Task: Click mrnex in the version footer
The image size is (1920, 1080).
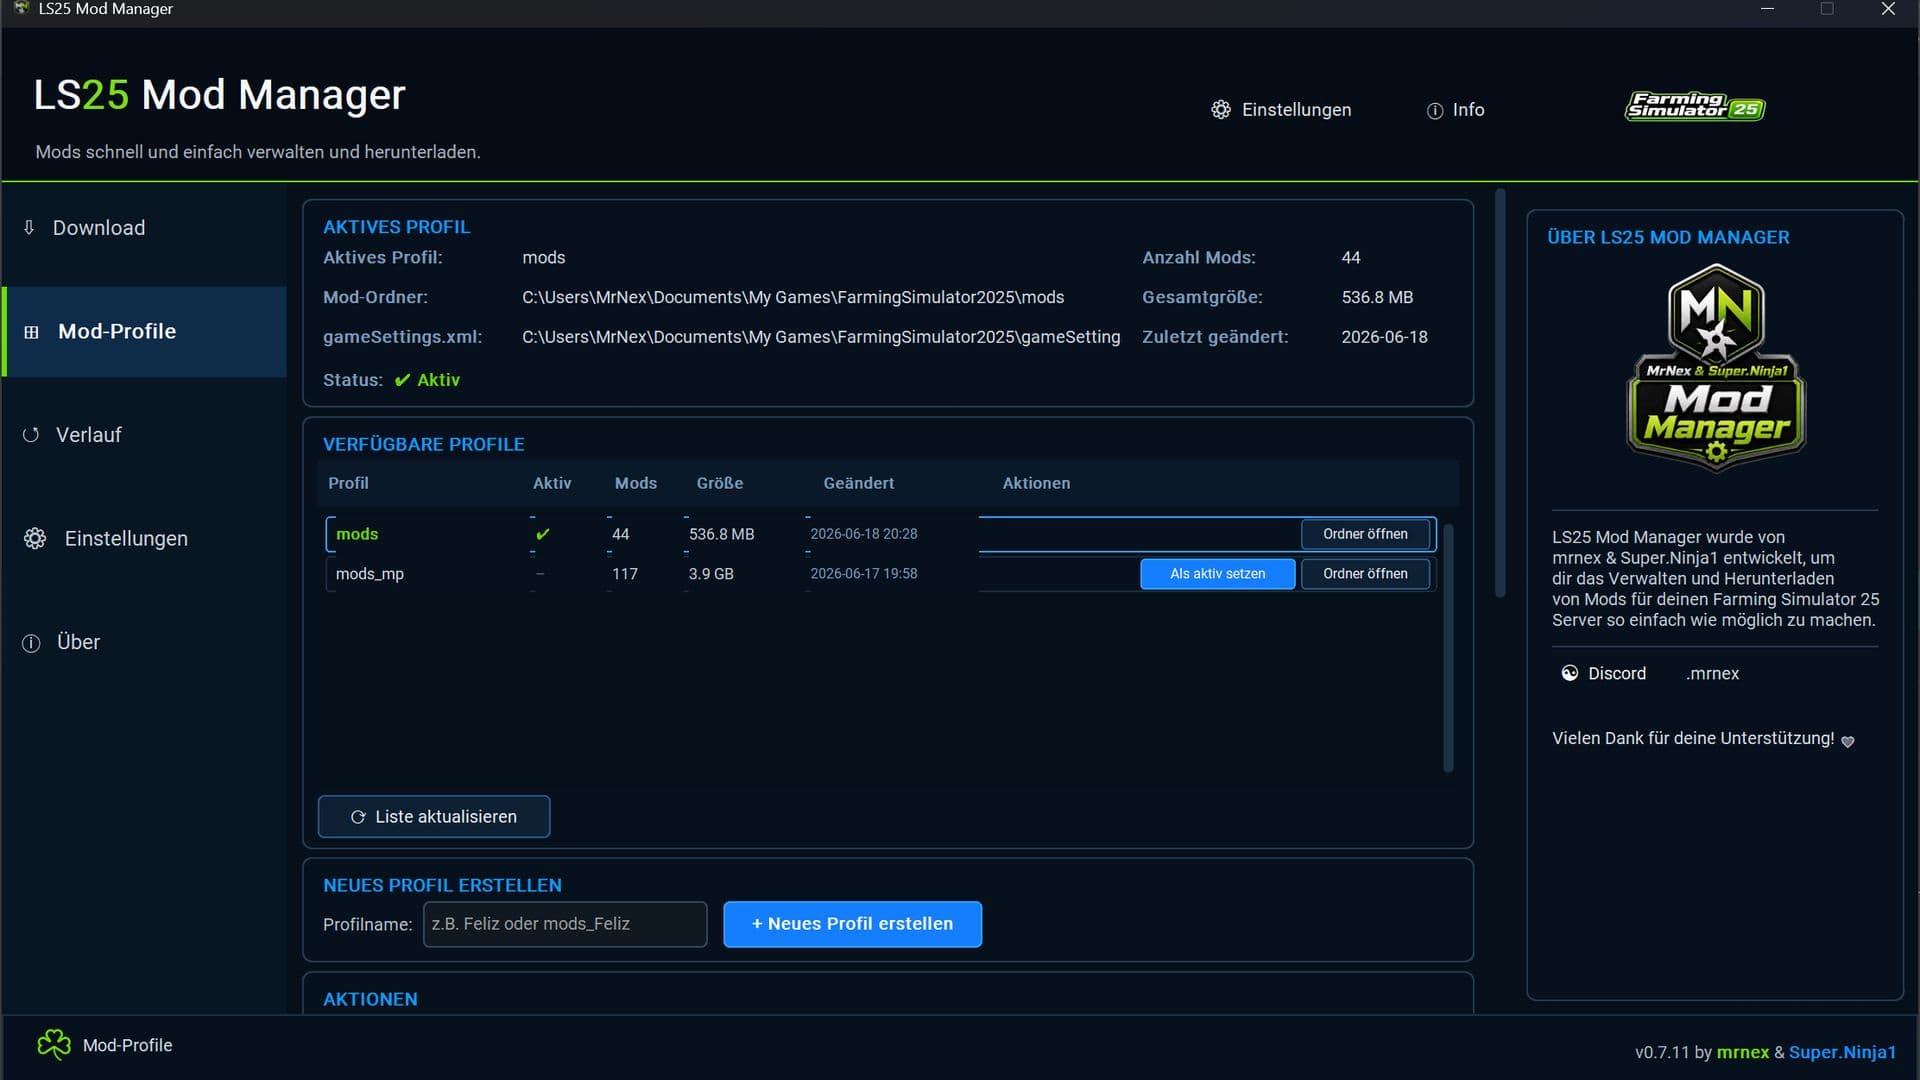Action: [1743, 1052]
